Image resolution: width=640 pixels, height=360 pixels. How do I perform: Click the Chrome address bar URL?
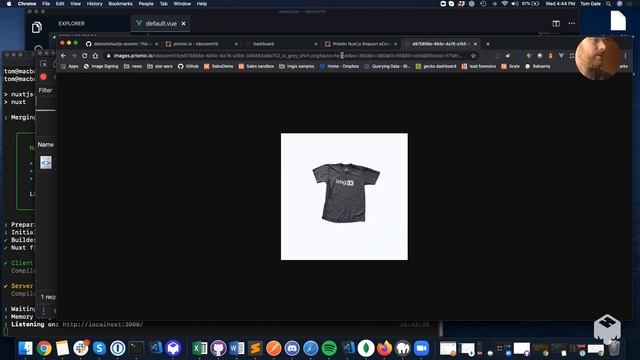pyautogui.click(x=288, y=56)
